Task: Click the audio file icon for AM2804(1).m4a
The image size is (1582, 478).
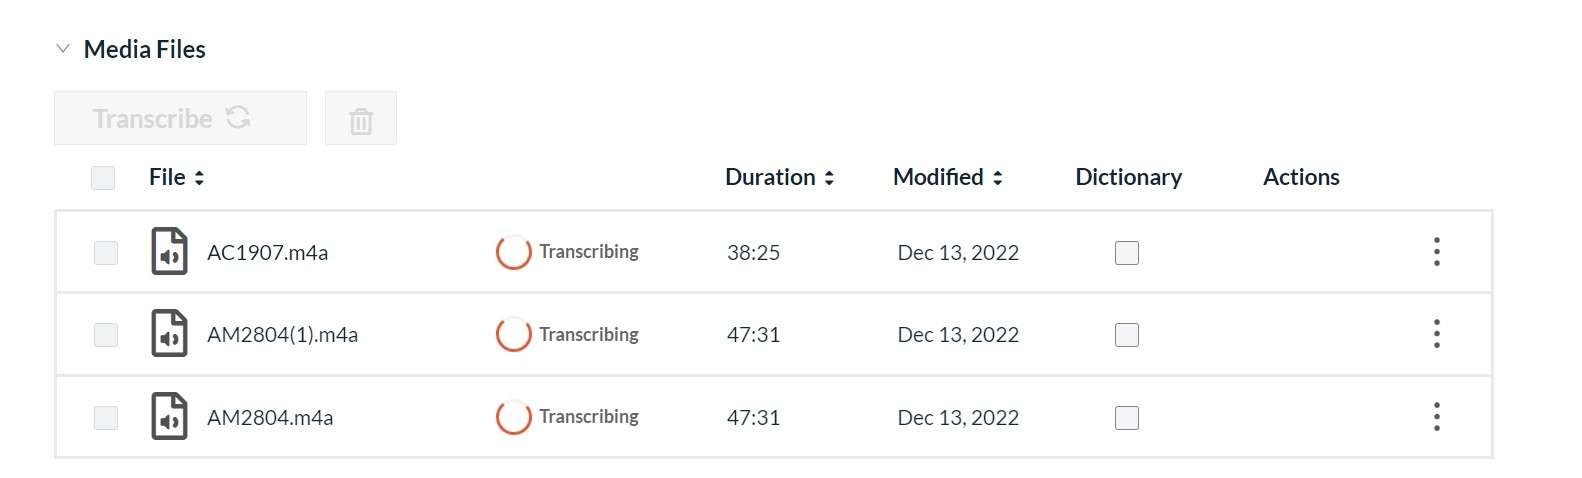Action: coord(169,334)
